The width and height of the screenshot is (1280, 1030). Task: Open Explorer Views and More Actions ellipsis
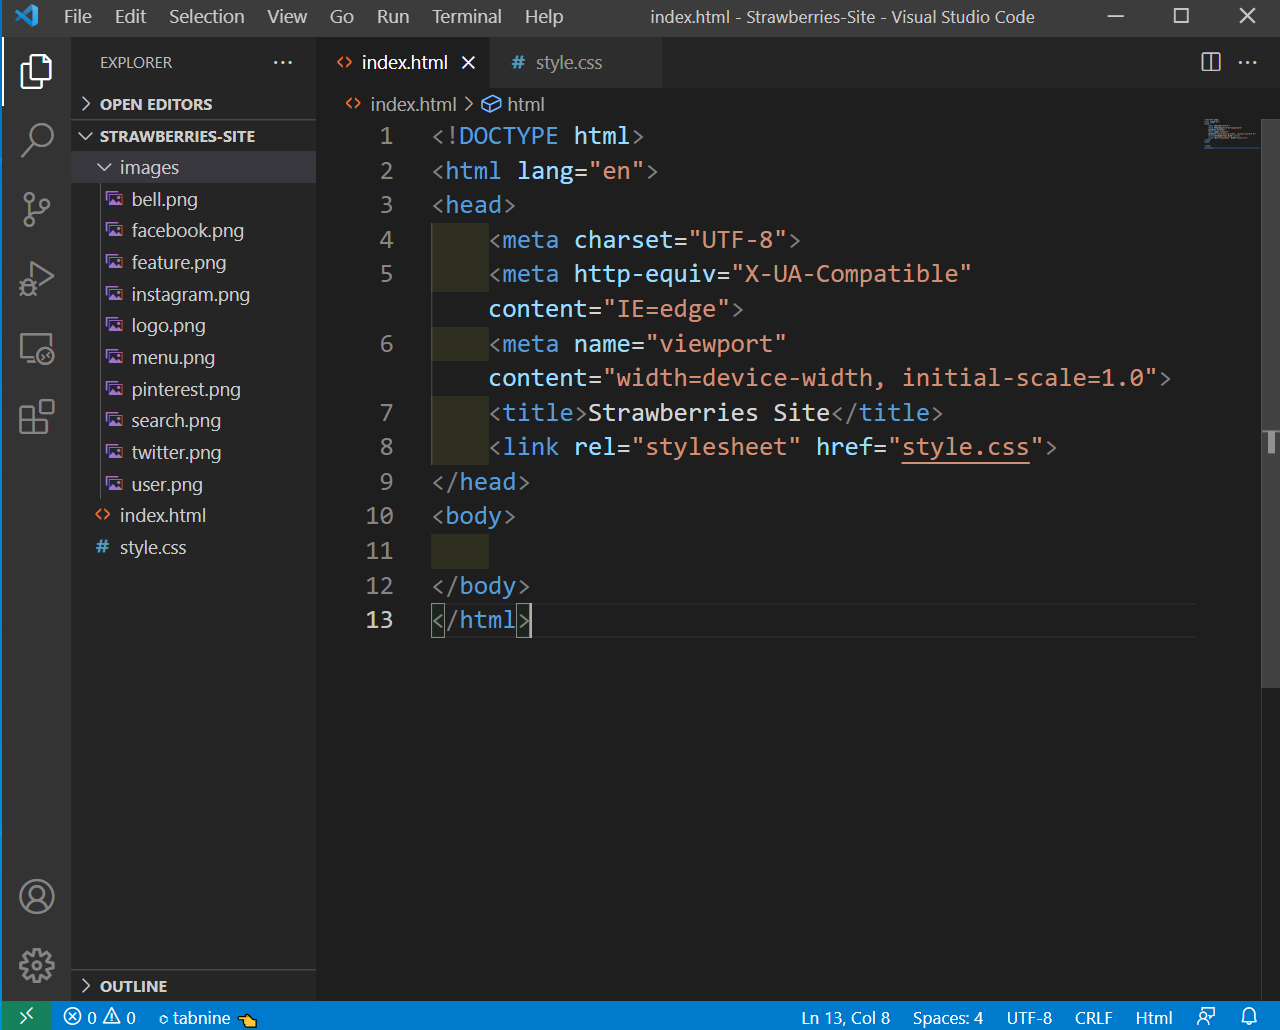(x=283, y=62)
